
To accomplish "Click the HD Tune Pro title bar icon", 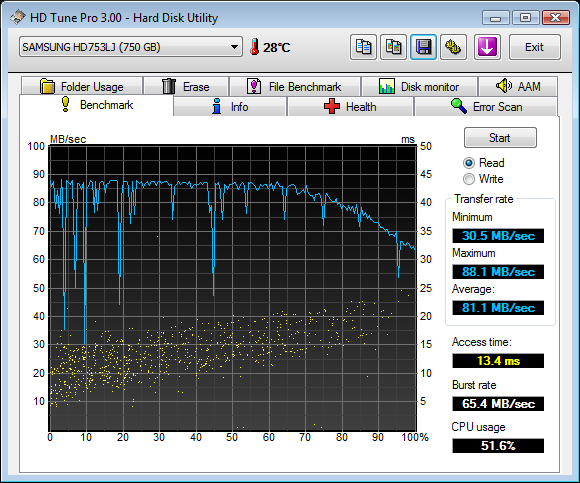I will 18,17.
